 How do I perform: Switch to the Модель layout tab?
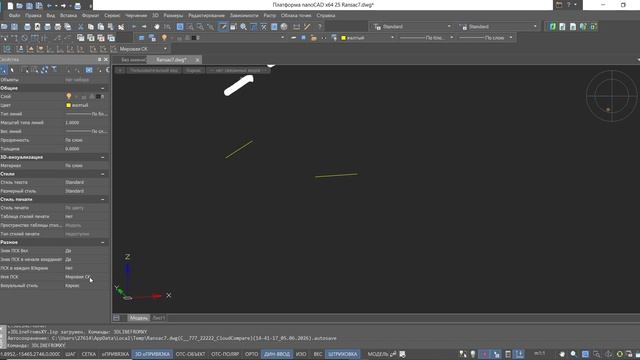pos(139,318)
